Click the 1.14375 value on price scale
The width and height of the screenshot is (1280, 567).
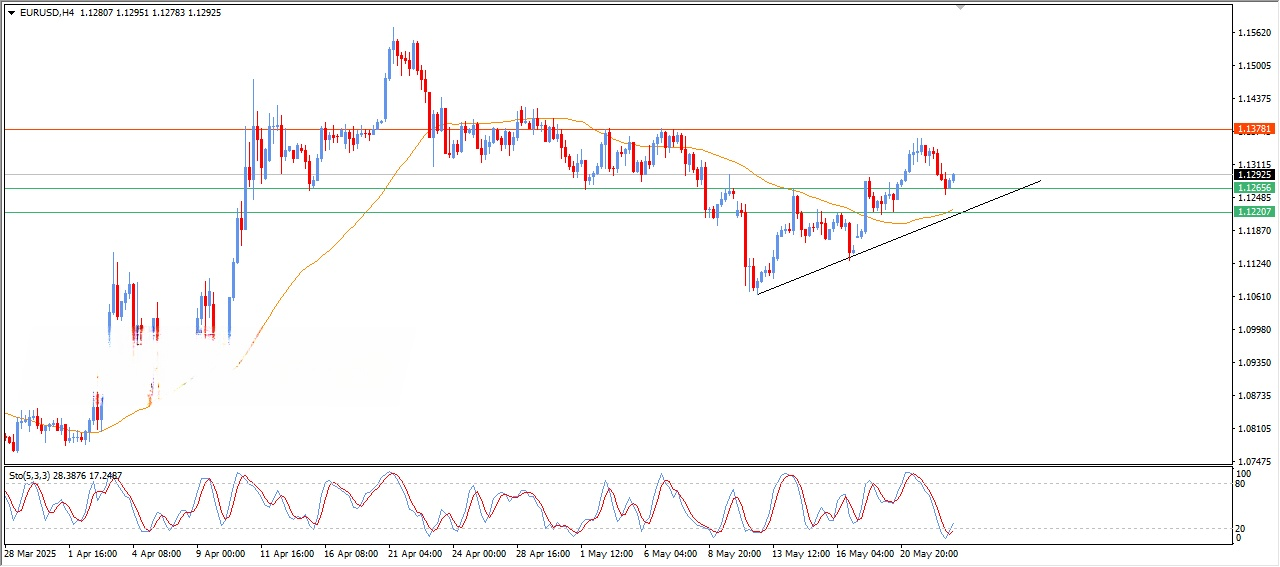tap(1254, 99)
